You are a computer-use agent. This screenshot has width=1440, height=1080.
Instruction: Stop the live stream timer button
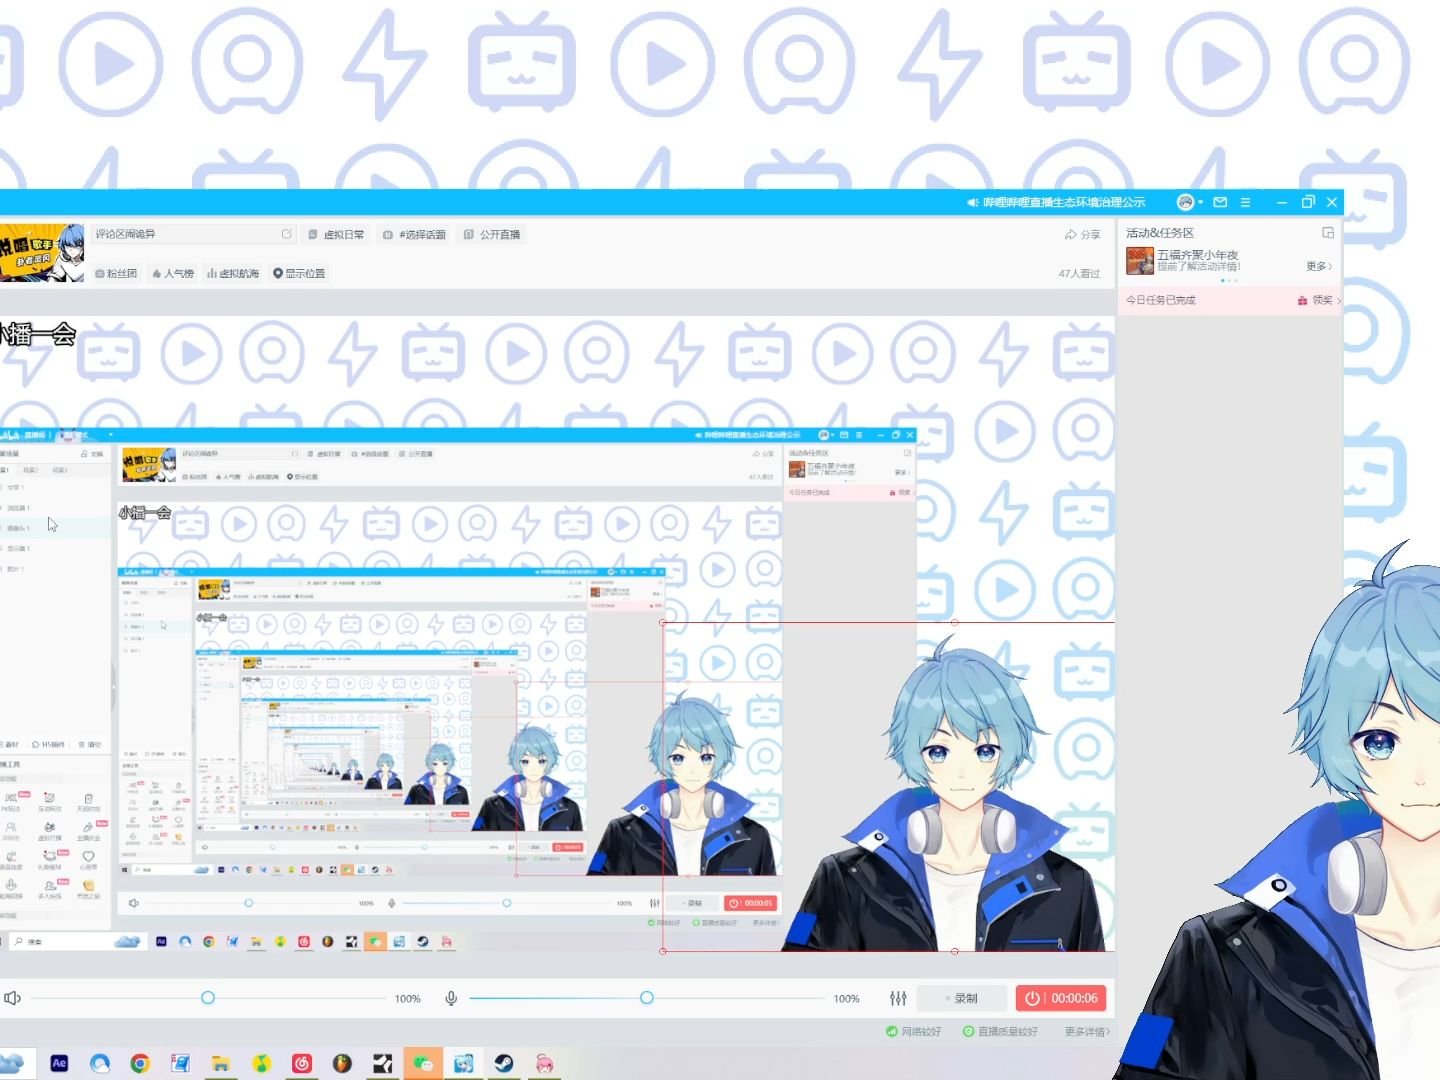(1061, 998)
